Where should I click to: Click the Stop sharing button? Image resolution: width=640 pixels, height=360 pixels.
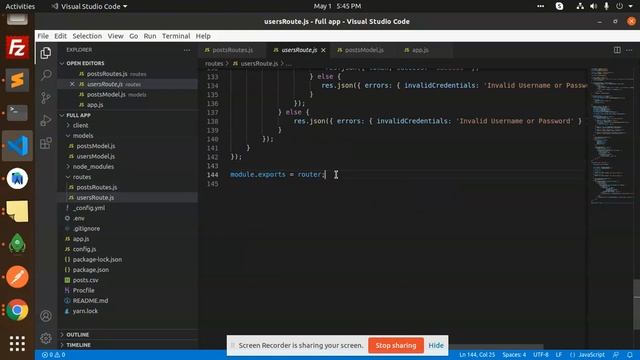pyautogui.click(x=396, y=345)
